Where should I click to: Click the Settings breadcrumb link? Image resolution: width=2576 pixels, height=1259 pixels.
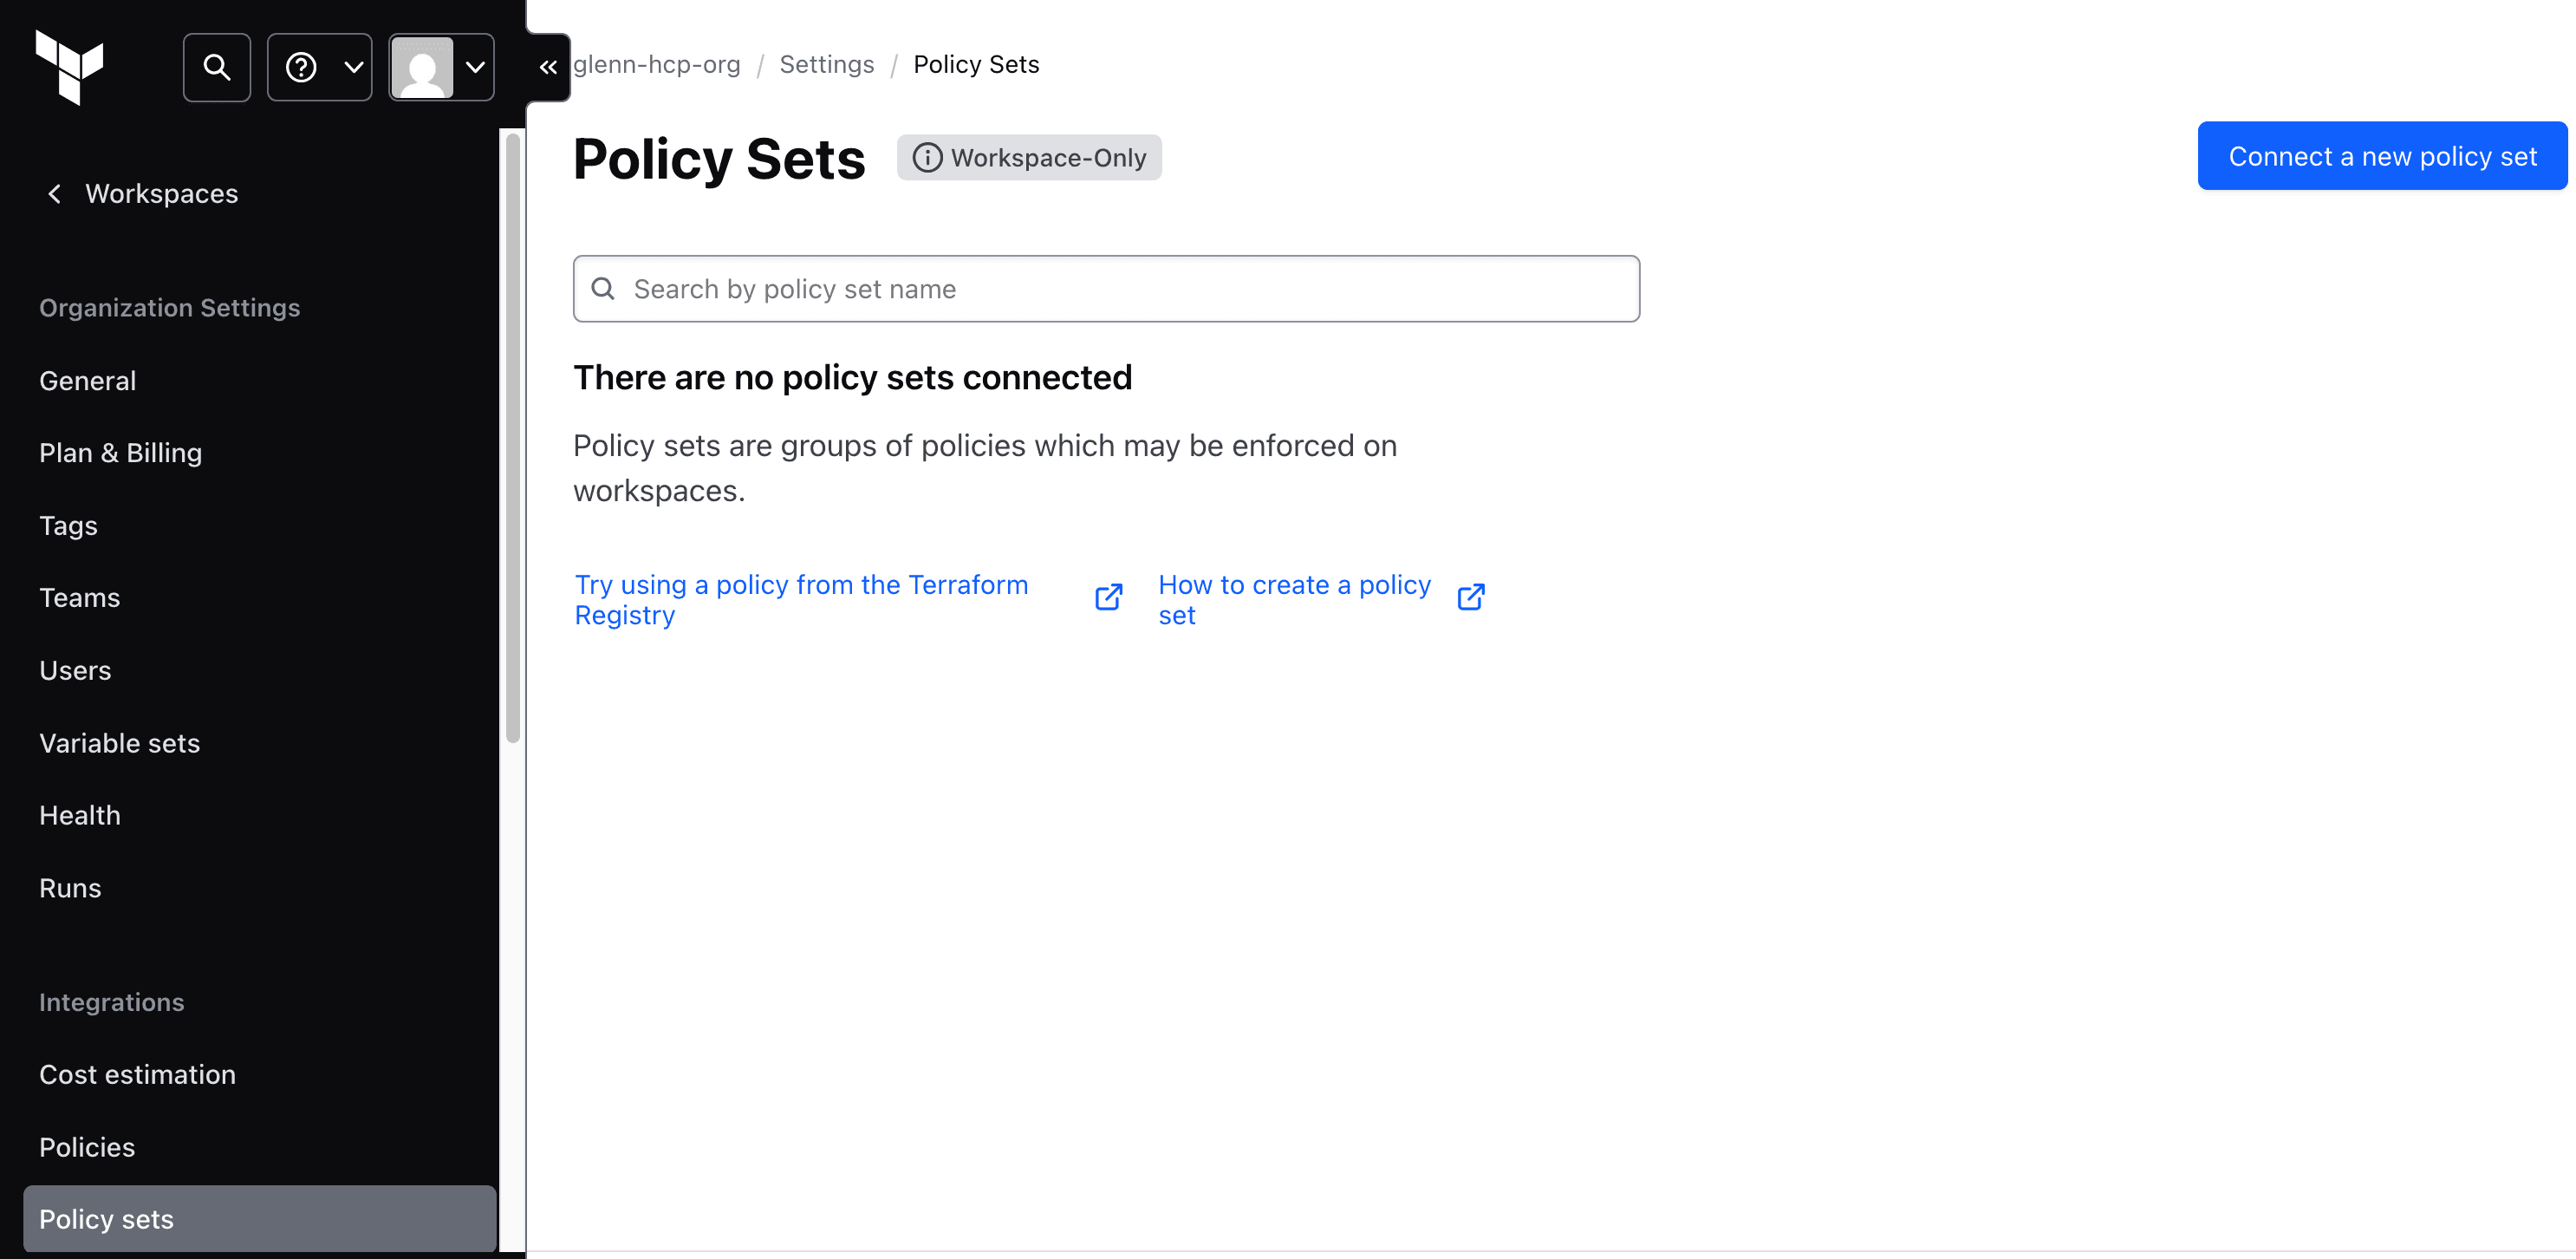tap(826, 64)
